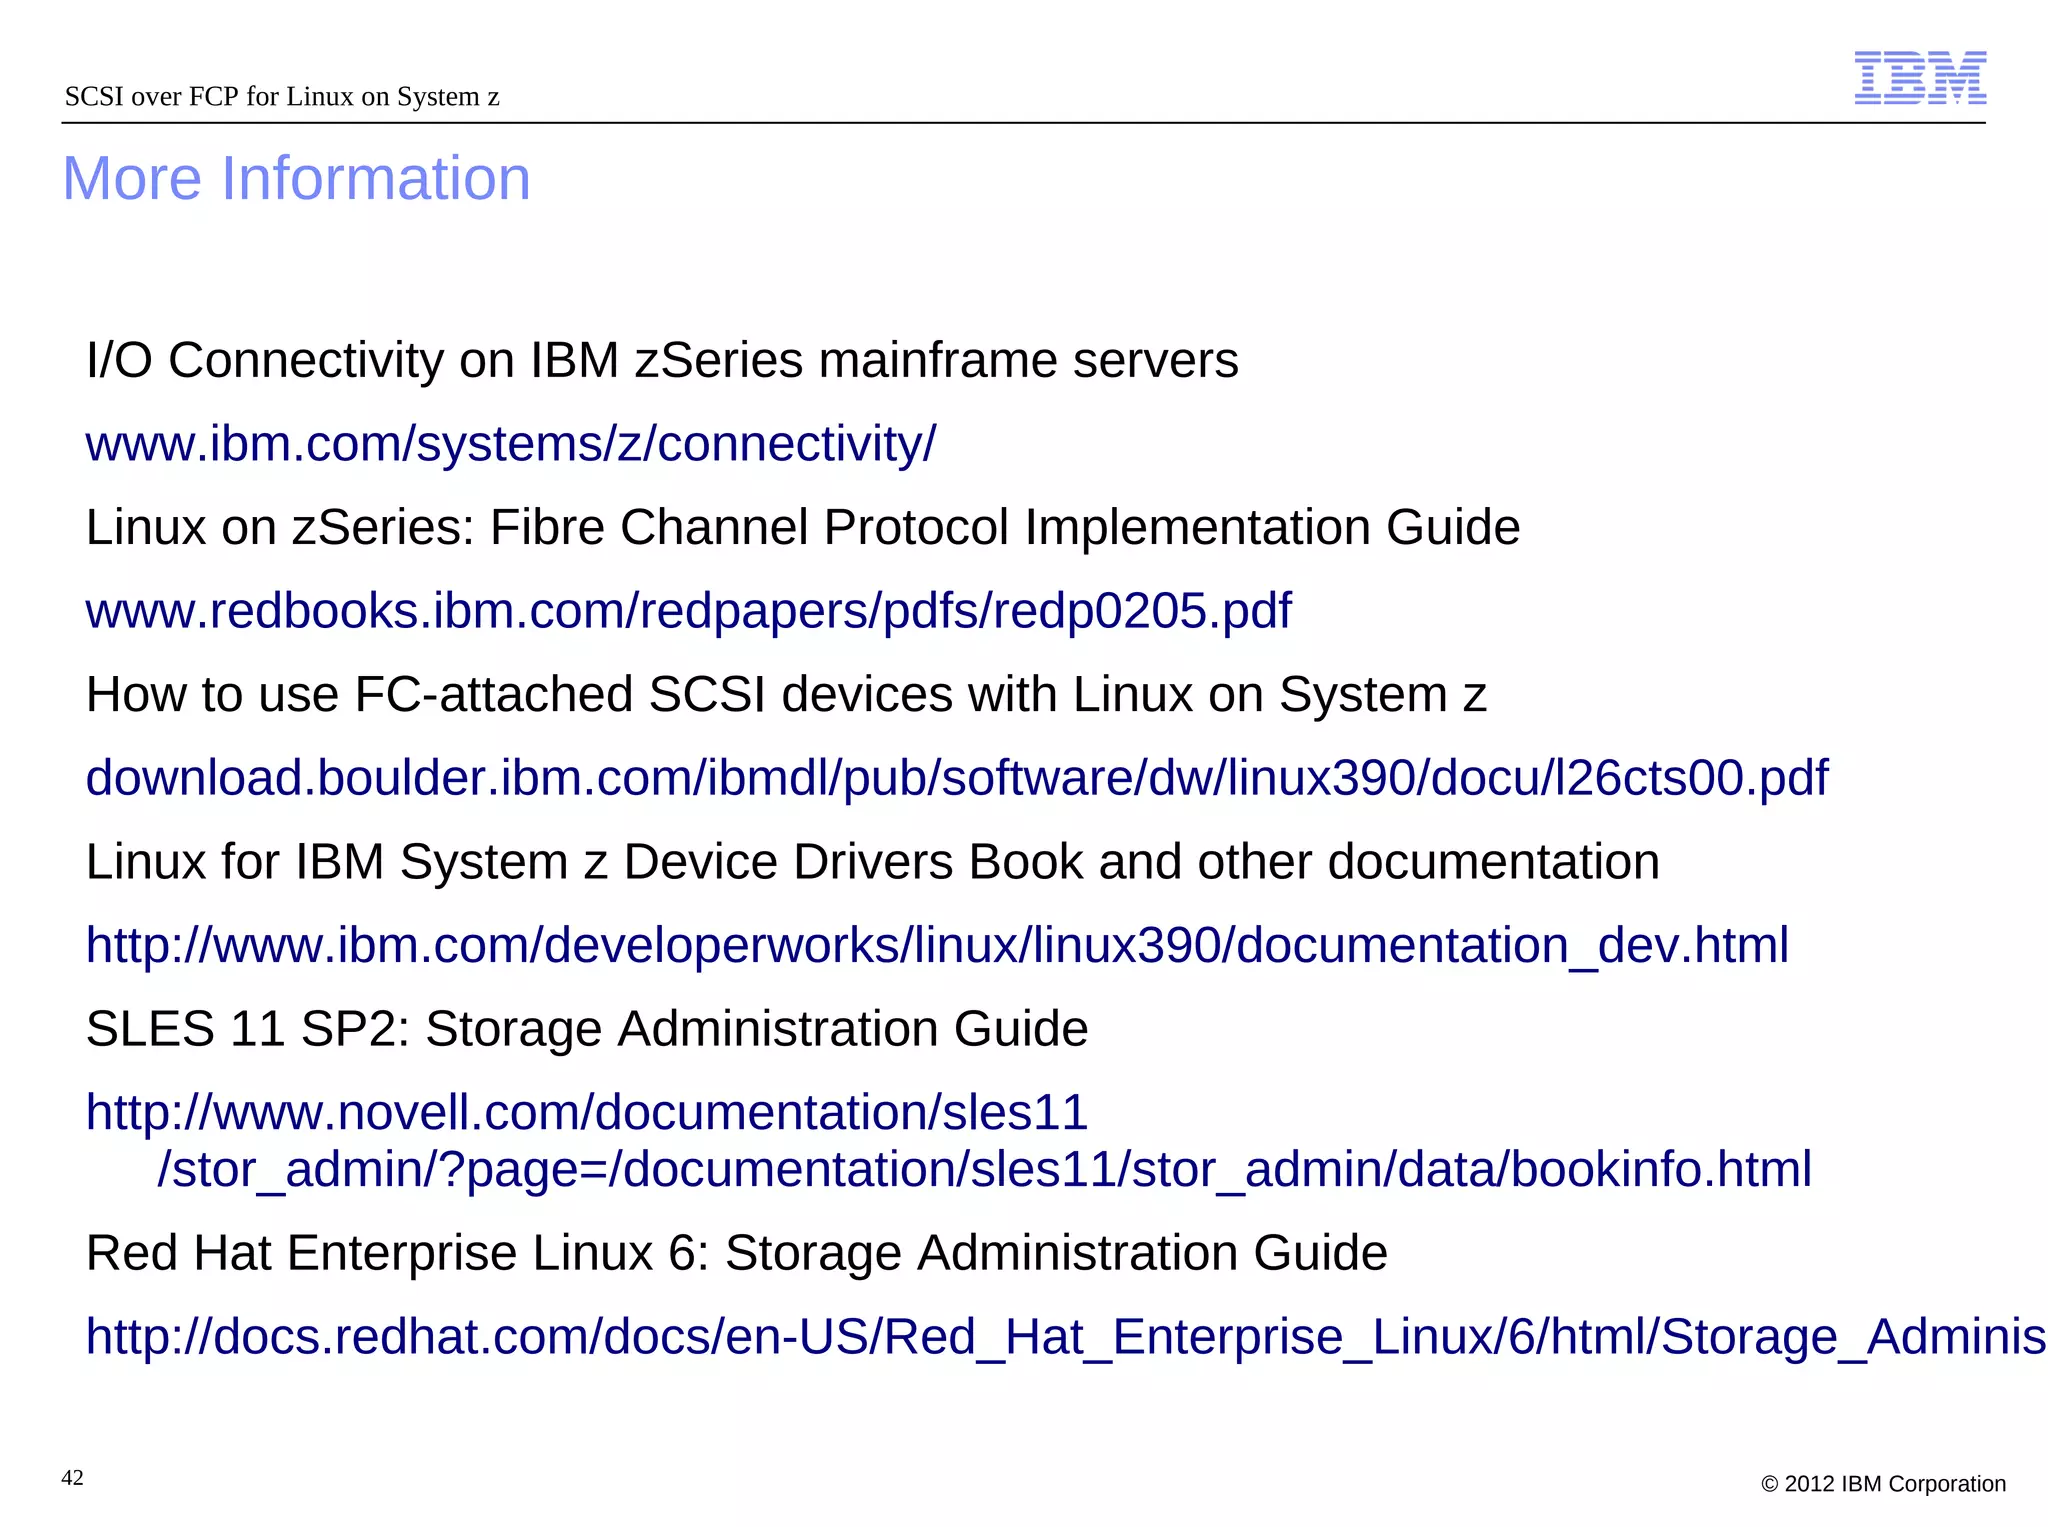Click 'Linux for IBM System z Device Drivers Book' line

click(x=873, y=861)
